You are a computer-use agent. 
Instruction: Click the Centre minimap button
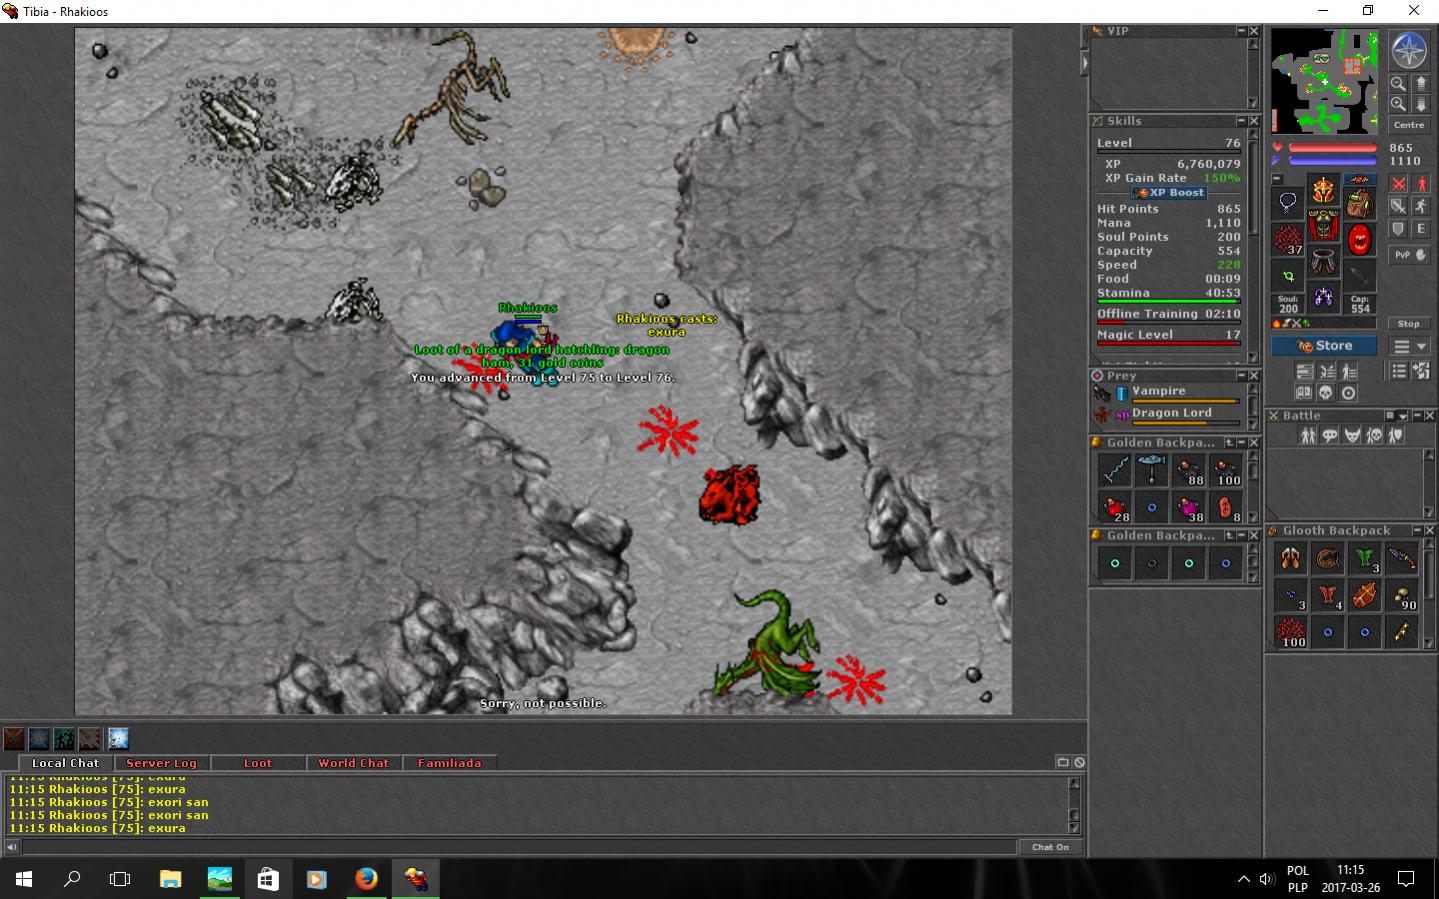[1409, 125]
